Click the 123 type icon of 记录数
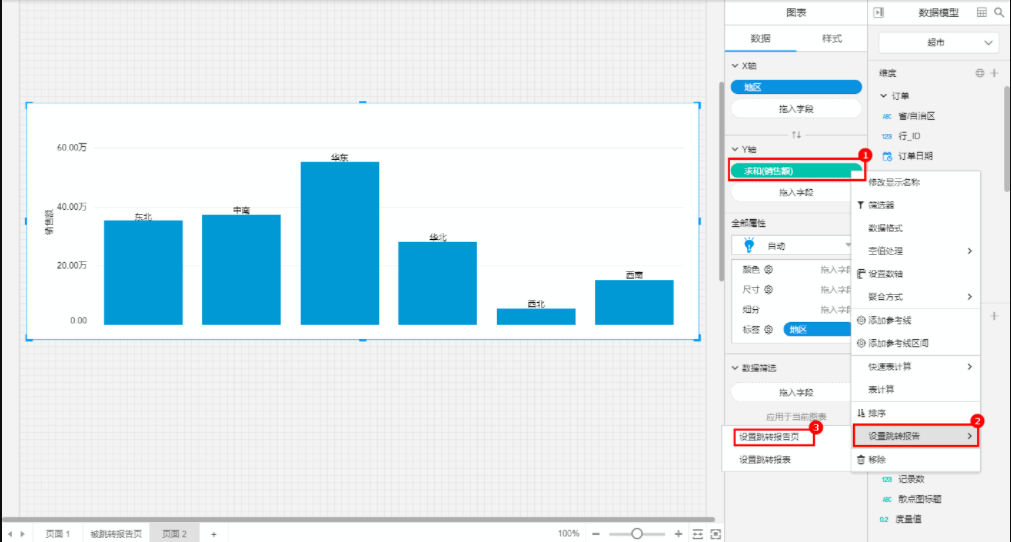Screen dimensions: 1011x542 (887, 479)
